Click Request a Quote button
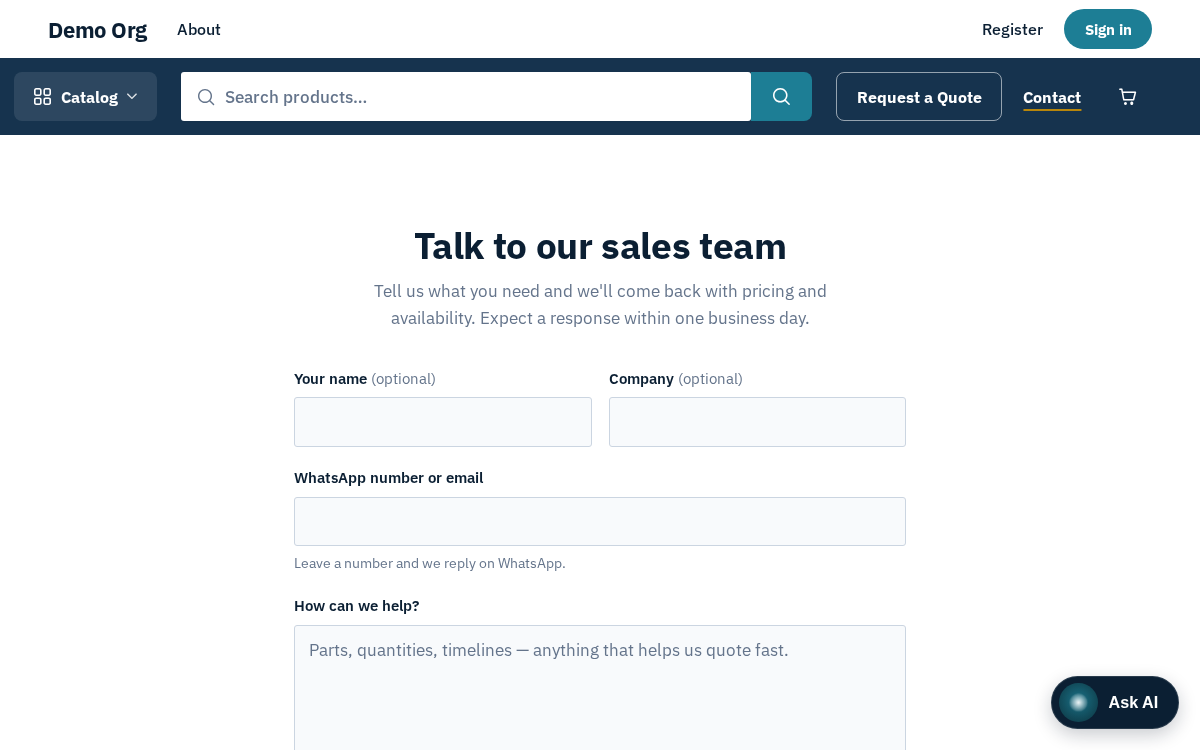The height and width of the screenshot is (750, 1200). [919, 97]
